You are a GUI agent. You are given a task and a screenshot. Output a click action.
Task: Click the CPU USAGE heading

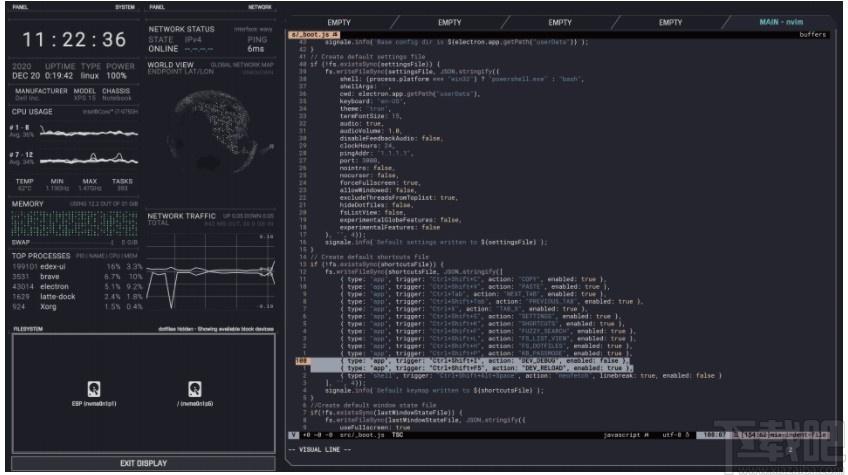tap(32, 111)
